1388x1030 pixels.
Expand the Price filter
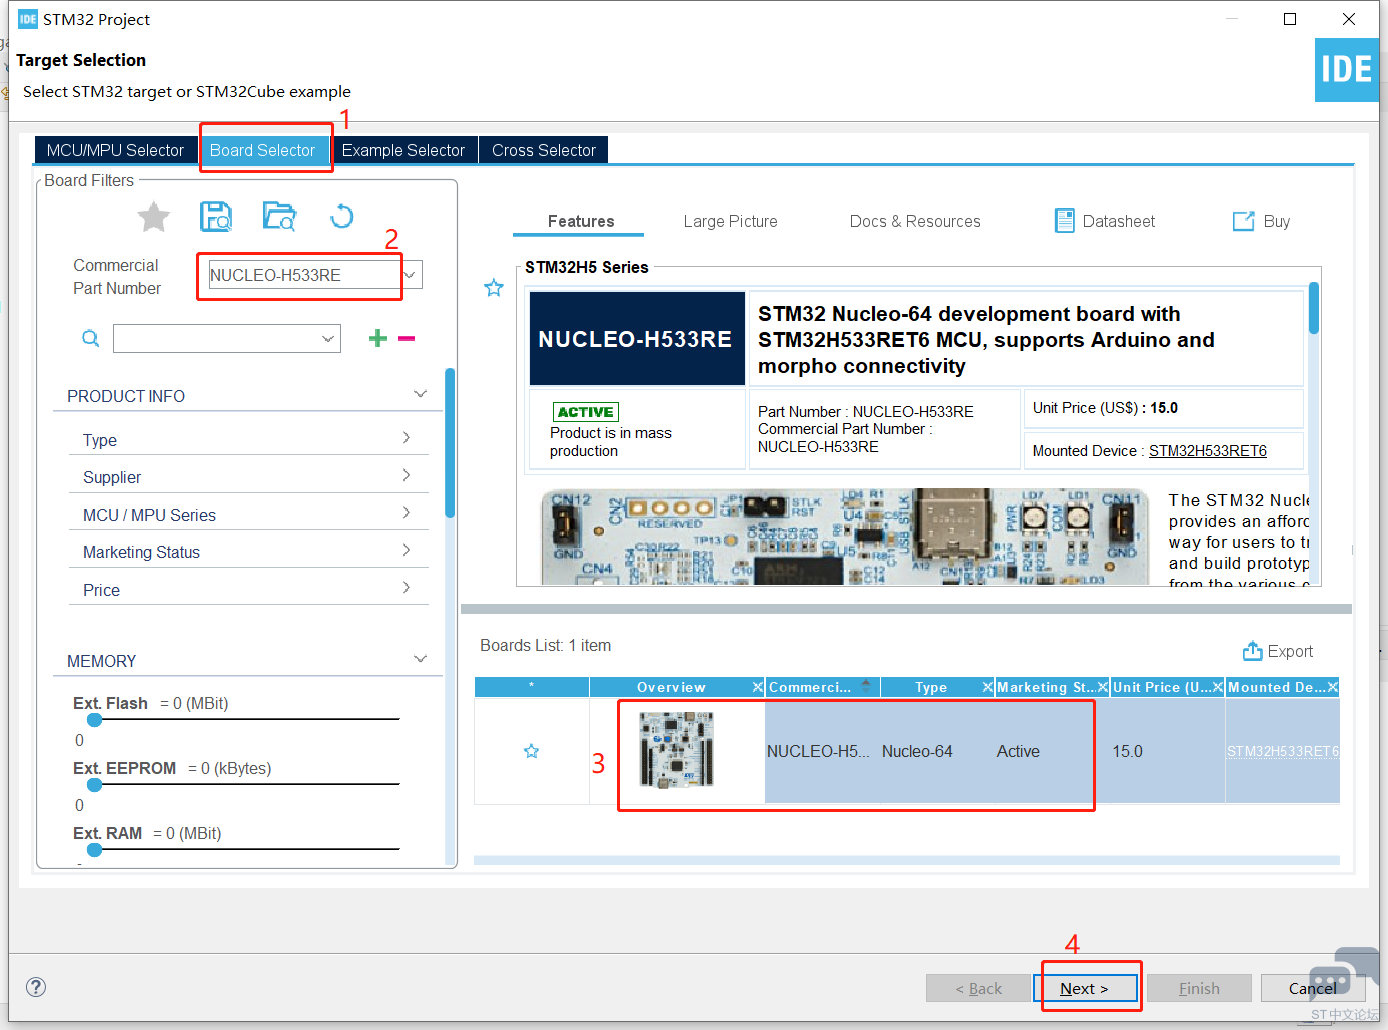point(406,588)
